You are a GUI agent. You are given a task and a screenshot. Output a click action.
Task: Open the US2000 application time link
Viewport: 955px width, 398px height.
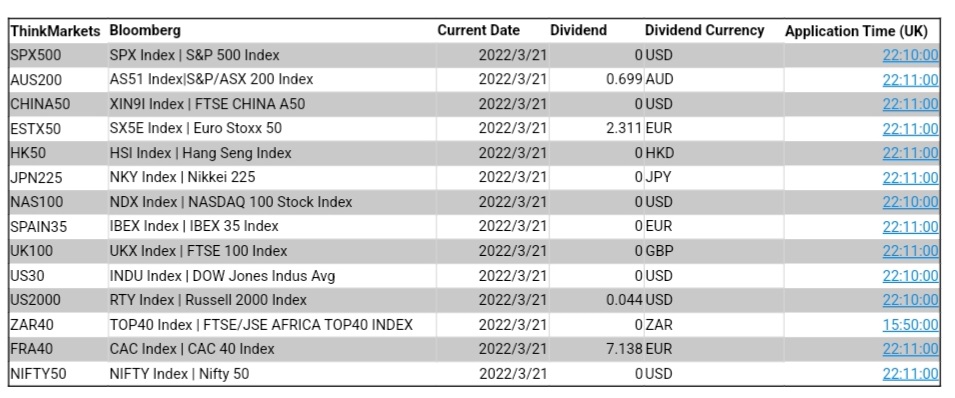tap(911, 300)
